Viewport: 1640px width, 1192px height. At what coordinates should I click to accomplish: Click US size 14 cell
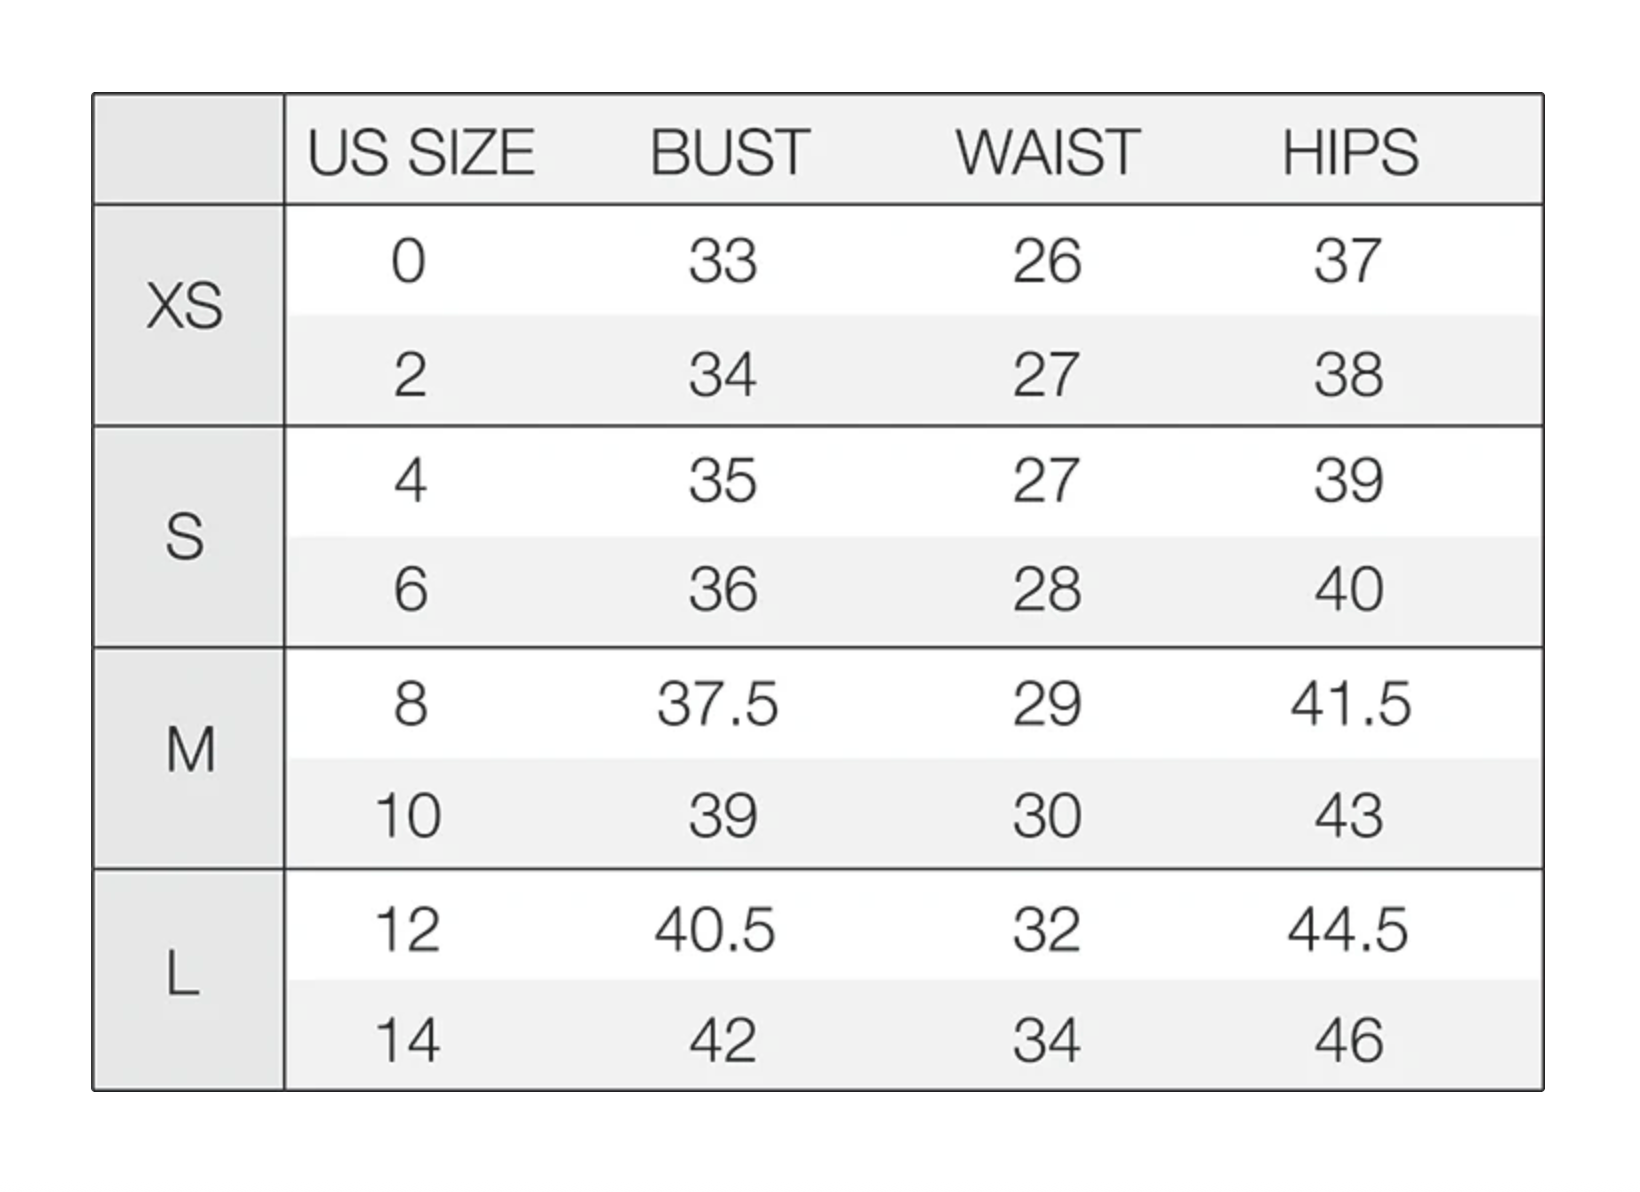(407, 1040)
